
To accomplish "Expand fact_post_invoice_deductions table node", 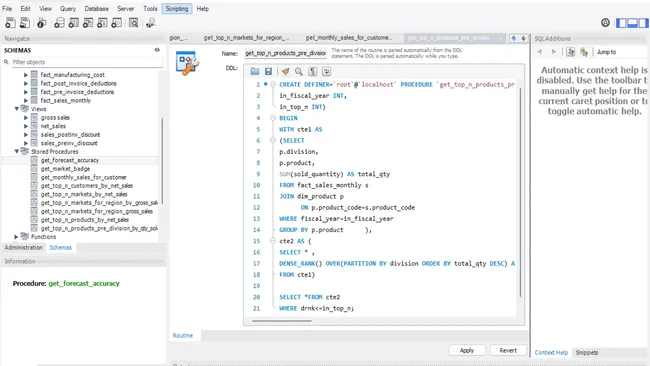I will [x=26, y=83].
